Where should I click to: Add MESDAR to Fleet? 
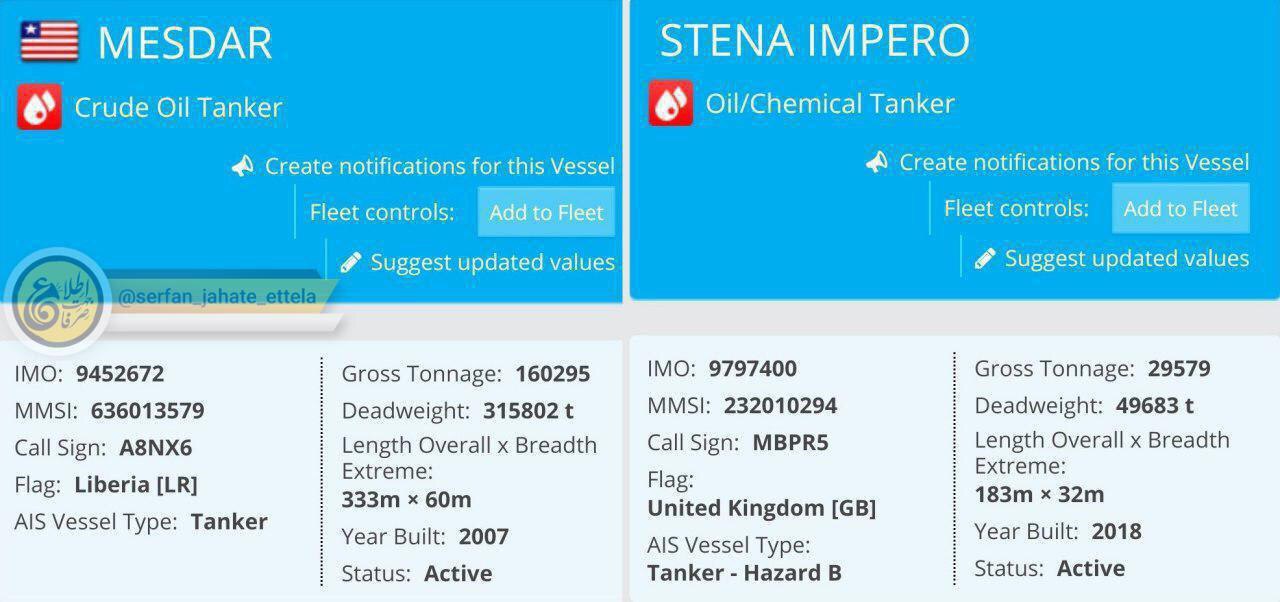coord(546,212)
